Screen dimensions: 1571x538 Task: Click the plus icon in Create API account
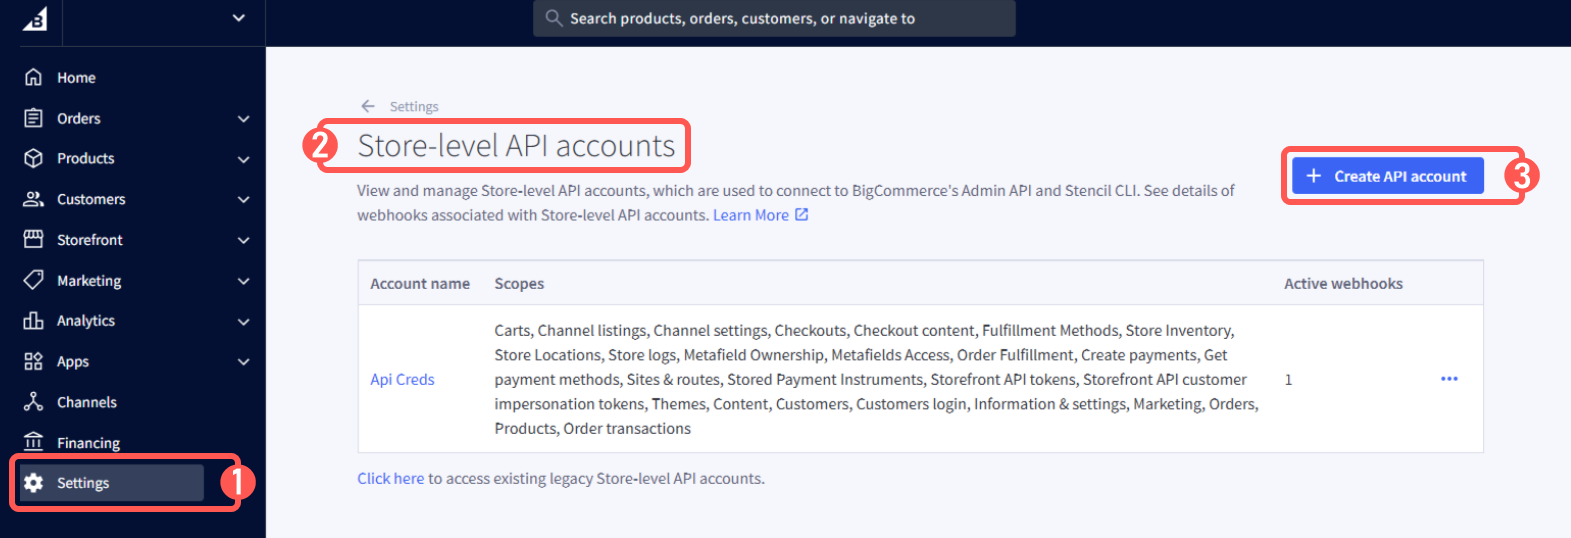tap(1314, 176)
